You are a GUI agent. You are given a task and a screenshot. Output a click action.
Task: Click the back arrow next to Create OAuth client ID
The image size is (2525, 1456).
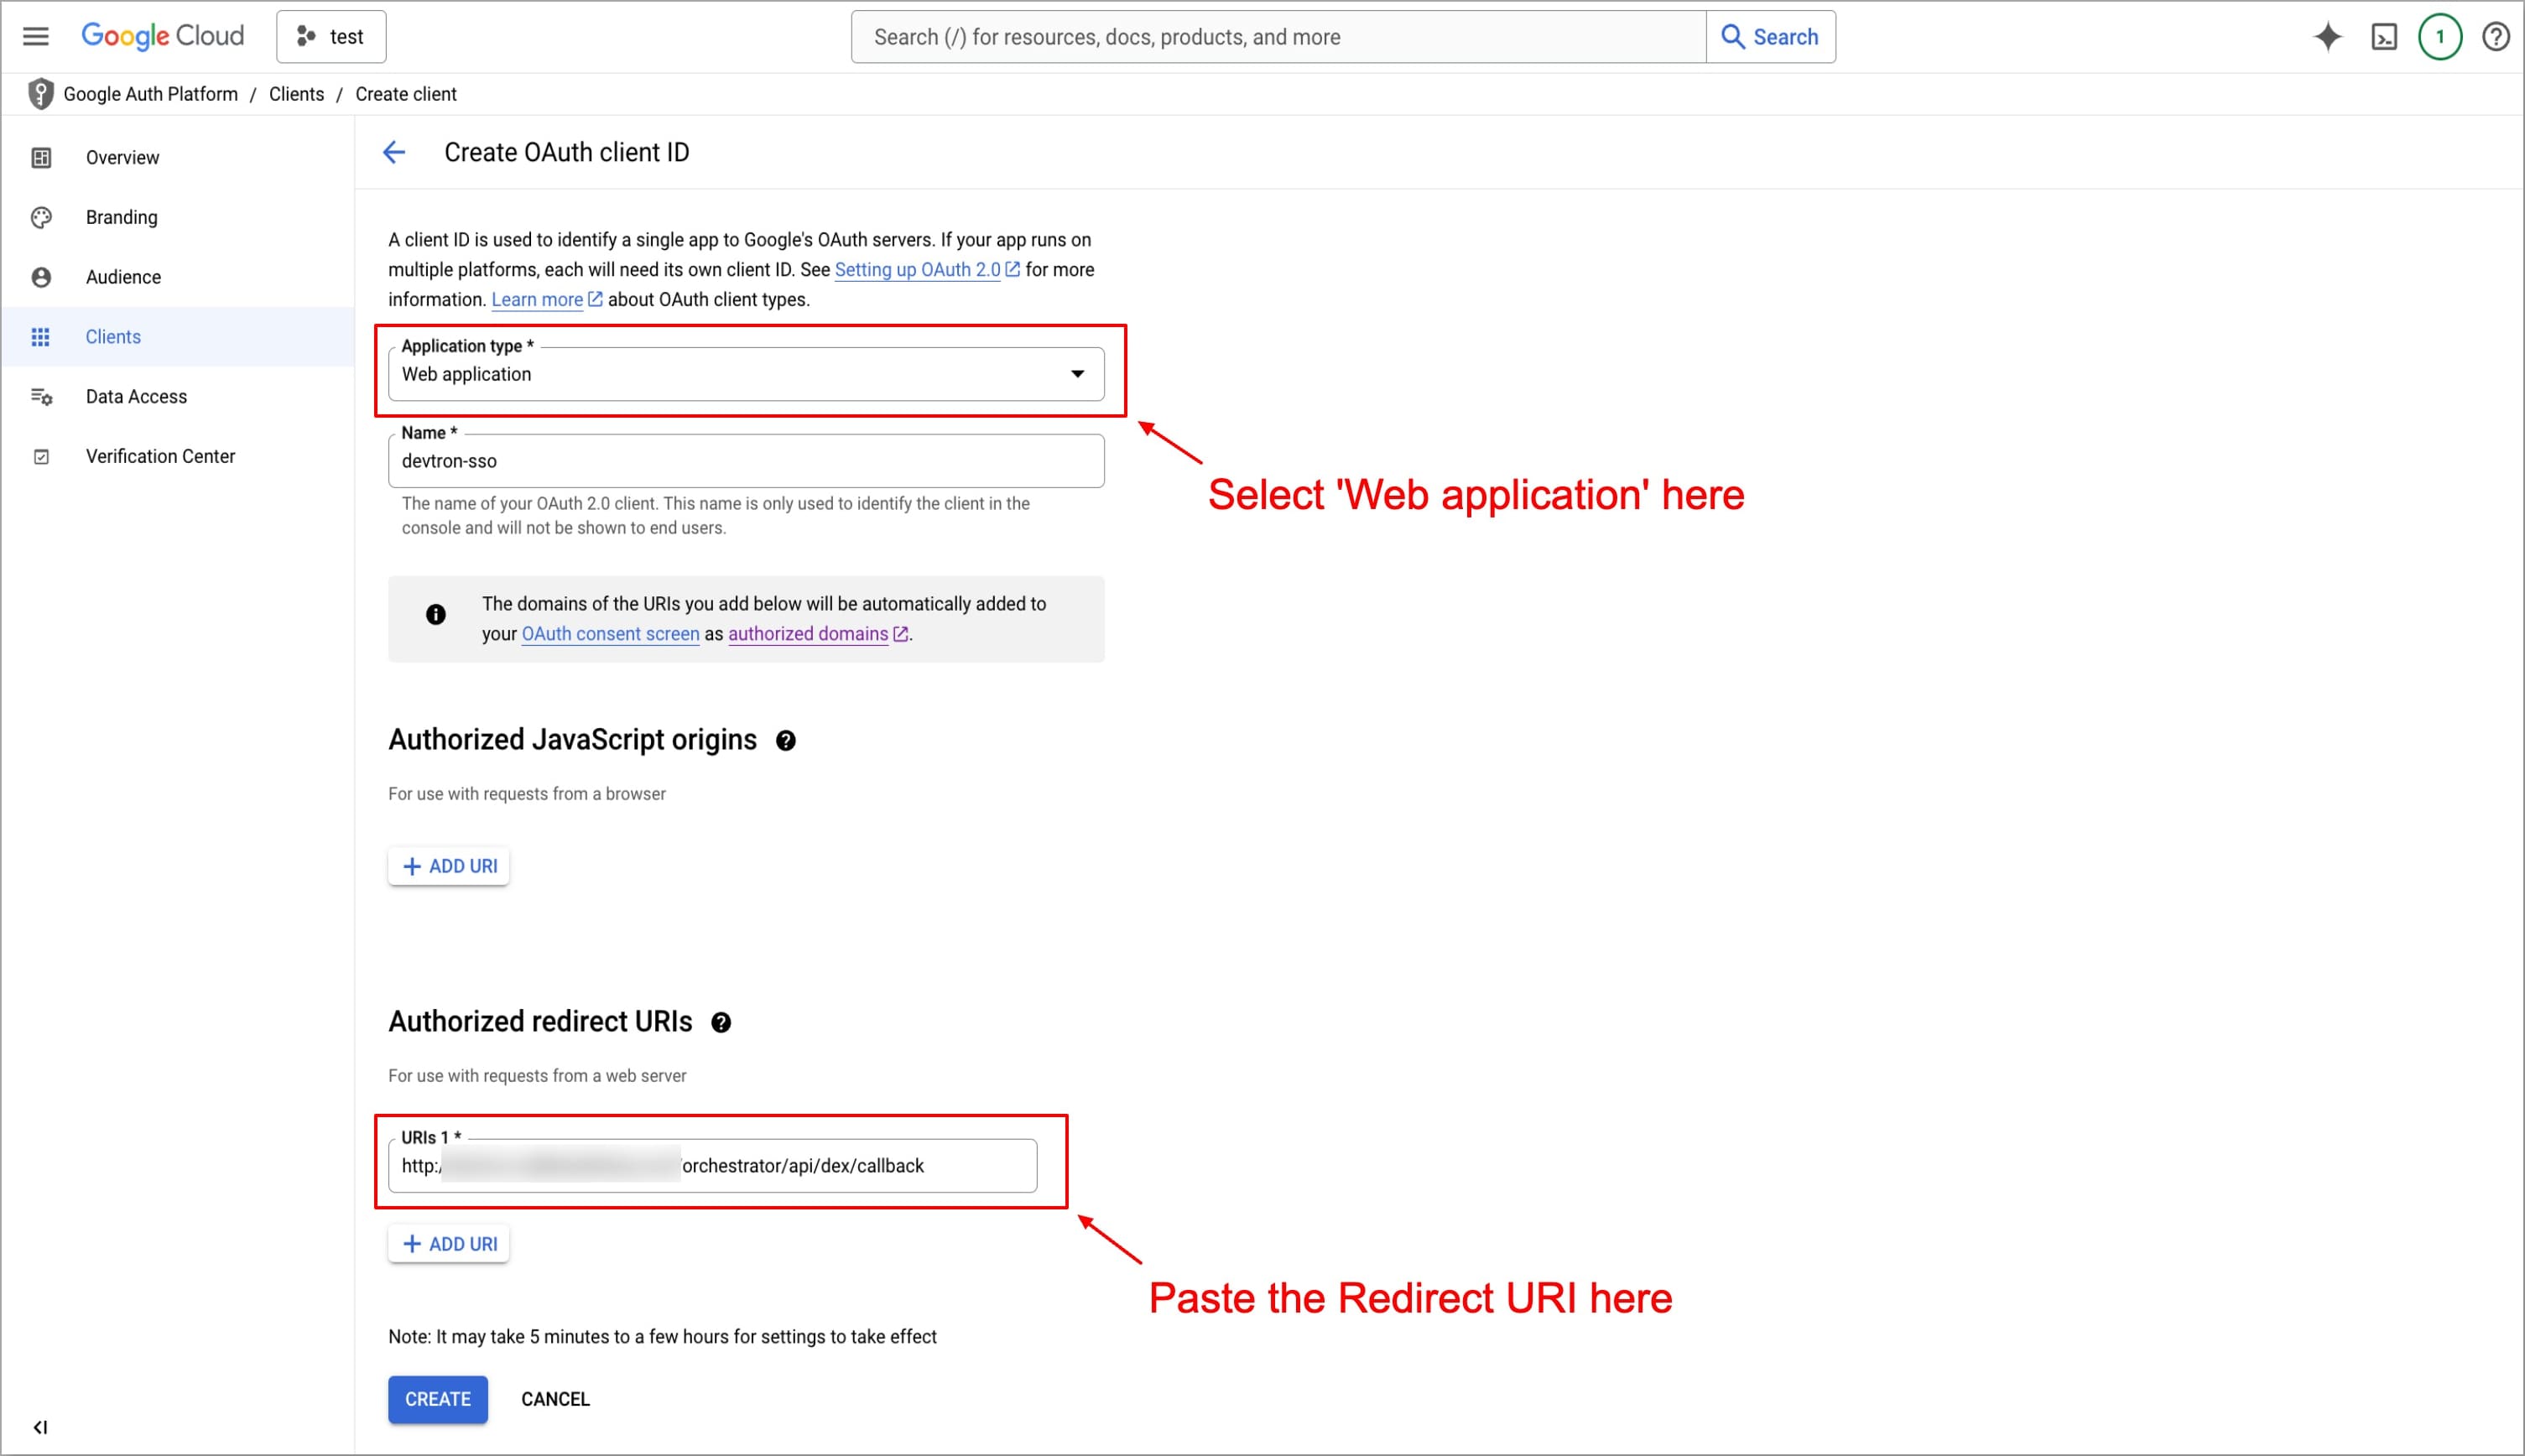tap(394, 152)
